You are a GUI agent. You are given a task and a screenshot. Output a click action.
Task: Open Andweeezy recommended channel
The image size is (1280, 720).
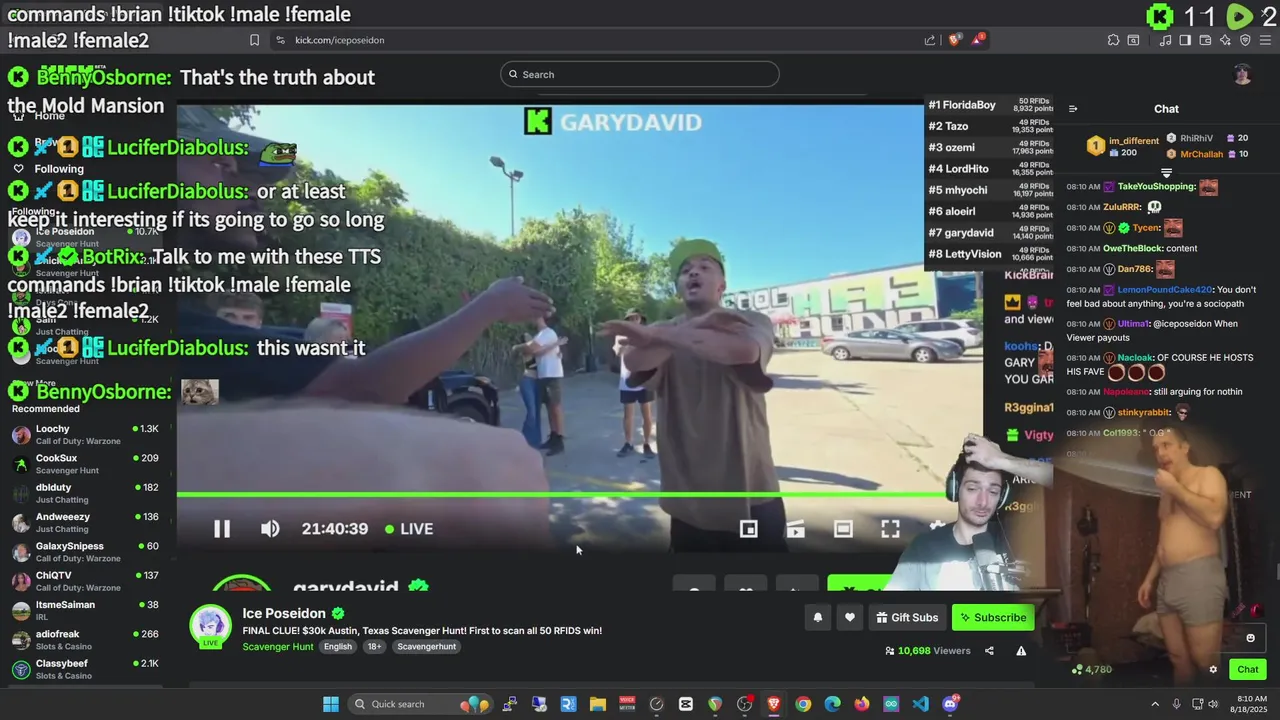coord(85,523)
